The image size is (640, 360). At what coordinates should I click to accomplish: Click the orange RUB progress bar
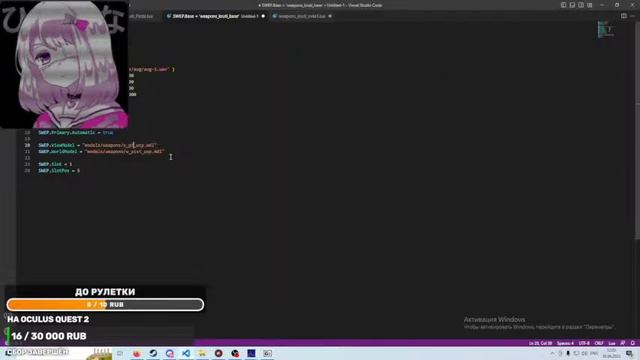pyautogui.click(x=105, y=304)
